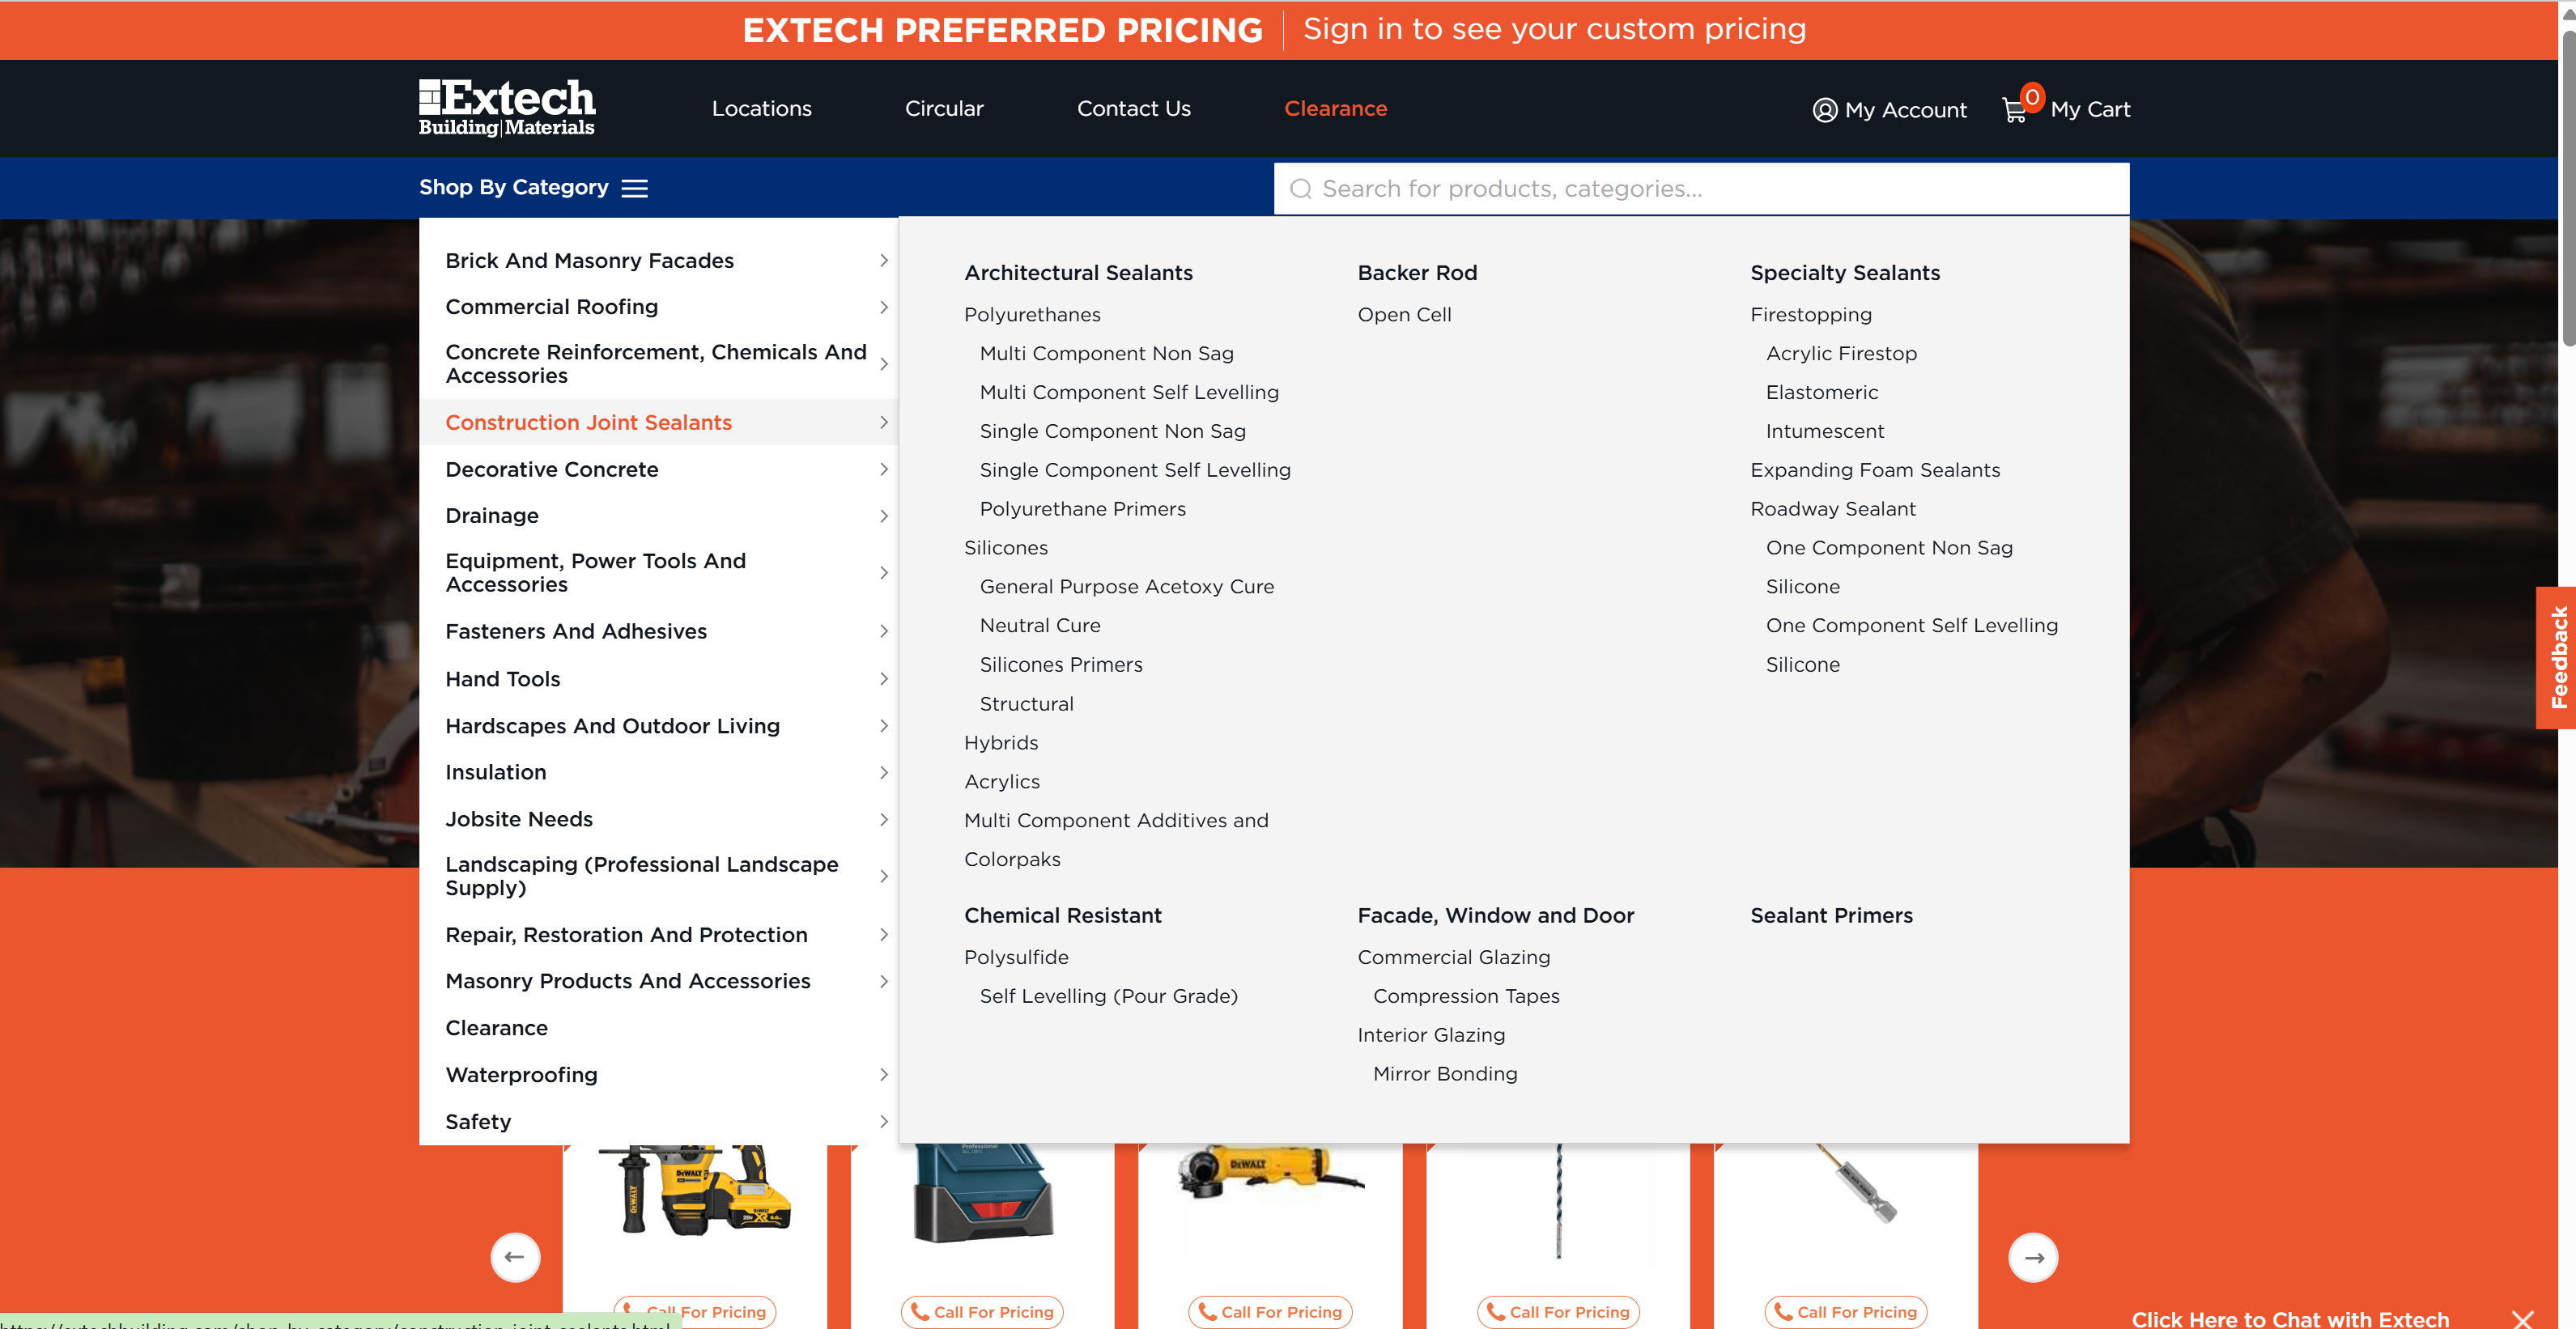Click Intumescent link

click(1824, 432)
